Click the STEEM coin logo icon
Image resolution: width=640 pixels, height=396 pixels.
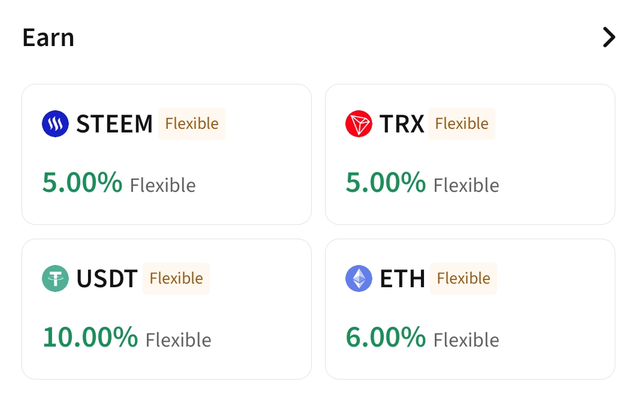(x=55, y=124)
